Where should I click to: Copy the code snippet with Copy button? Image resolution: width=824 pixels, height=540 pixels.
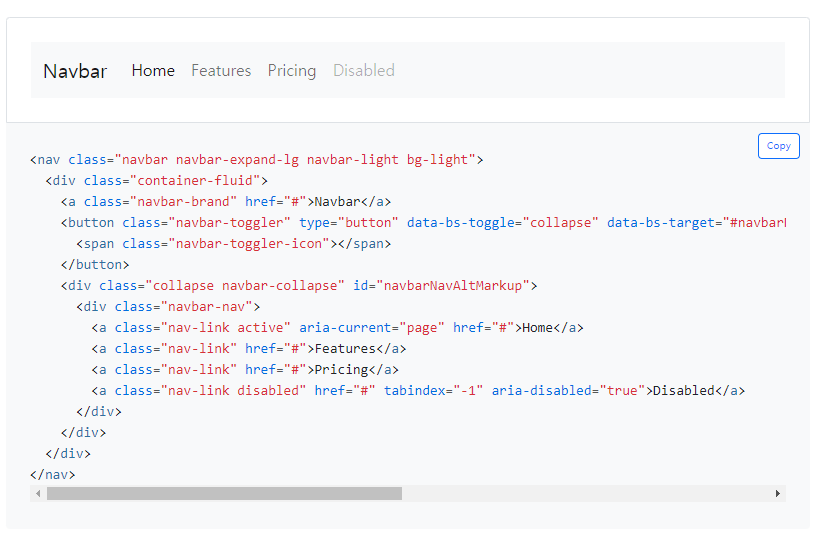778,146
